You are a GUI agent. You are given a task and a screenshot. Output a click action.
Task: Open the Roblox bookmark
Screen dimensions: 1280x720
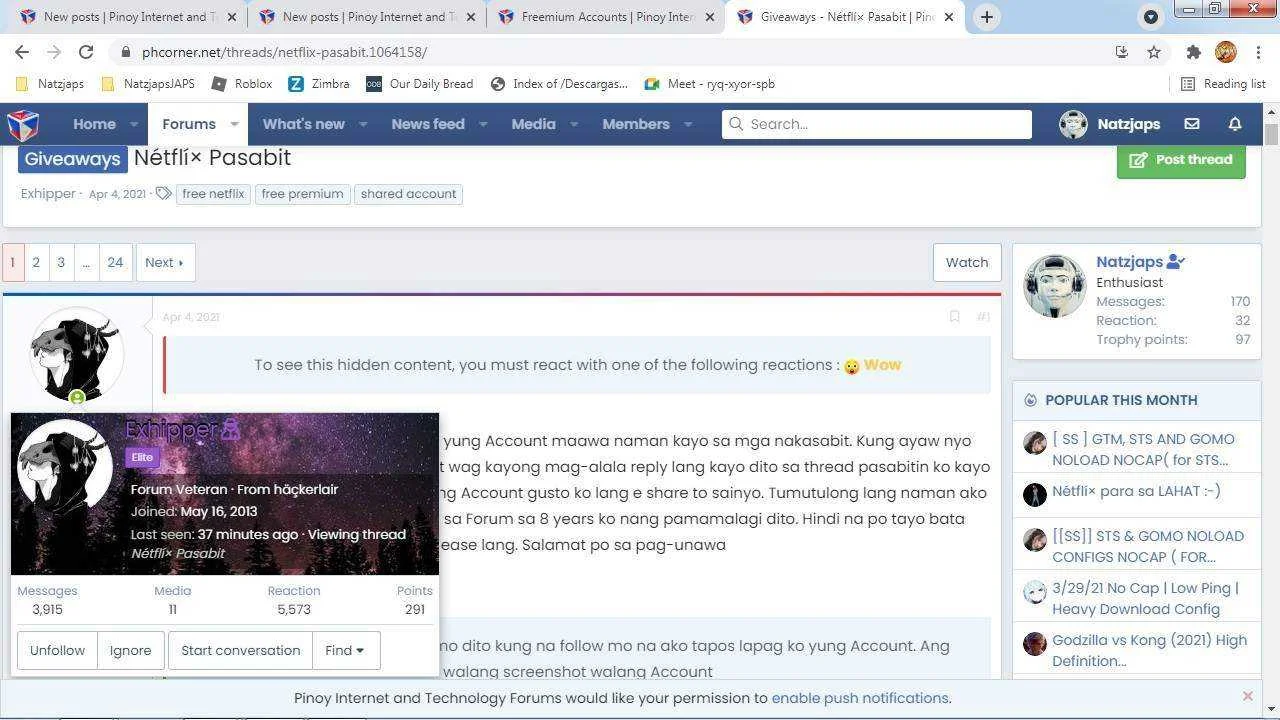242,84
